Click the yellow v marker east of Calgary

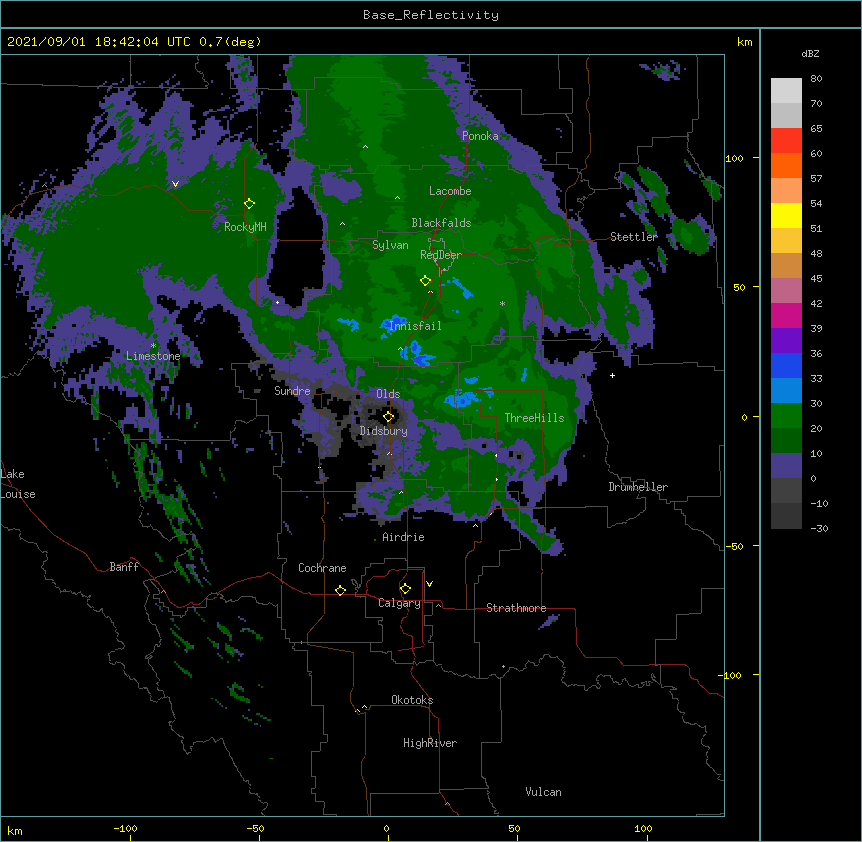[429, 584]
